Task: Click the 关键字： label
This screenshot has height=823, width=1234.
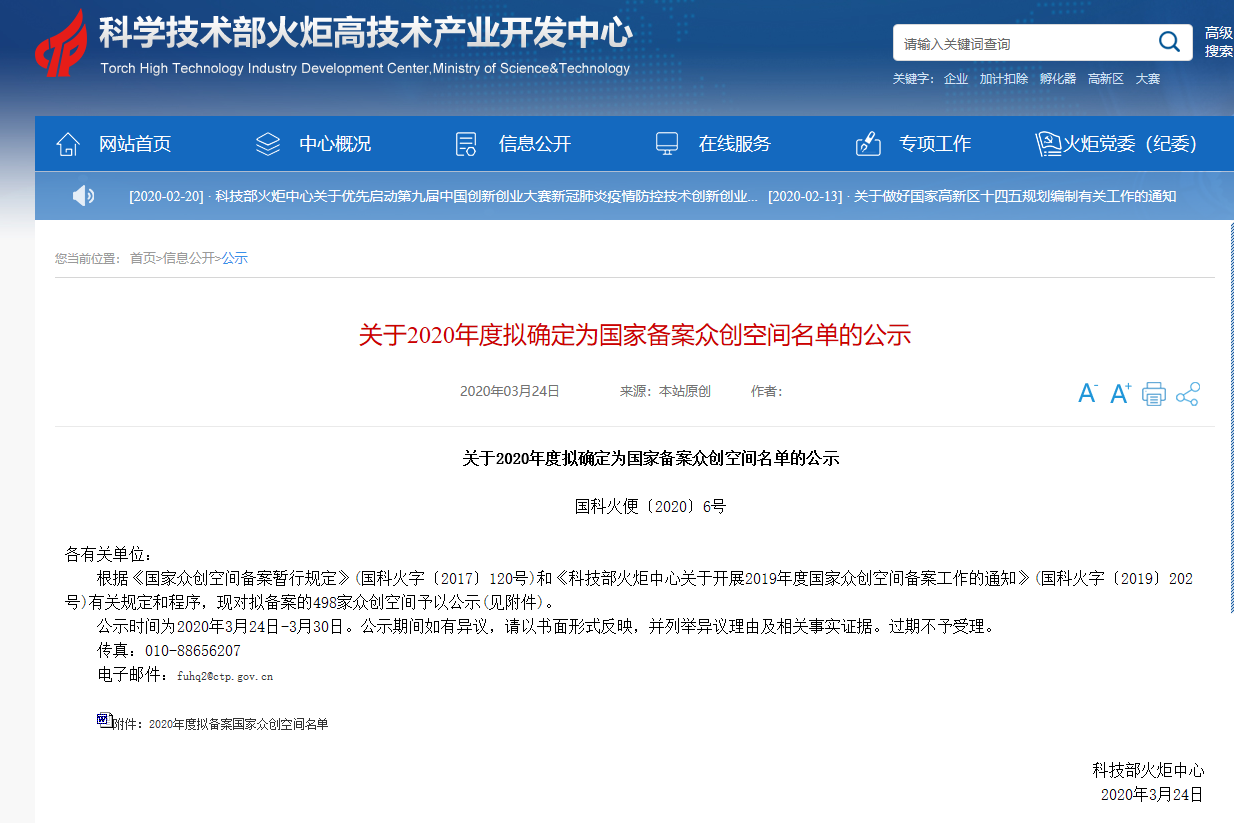Action: click(x=914, y=79)
